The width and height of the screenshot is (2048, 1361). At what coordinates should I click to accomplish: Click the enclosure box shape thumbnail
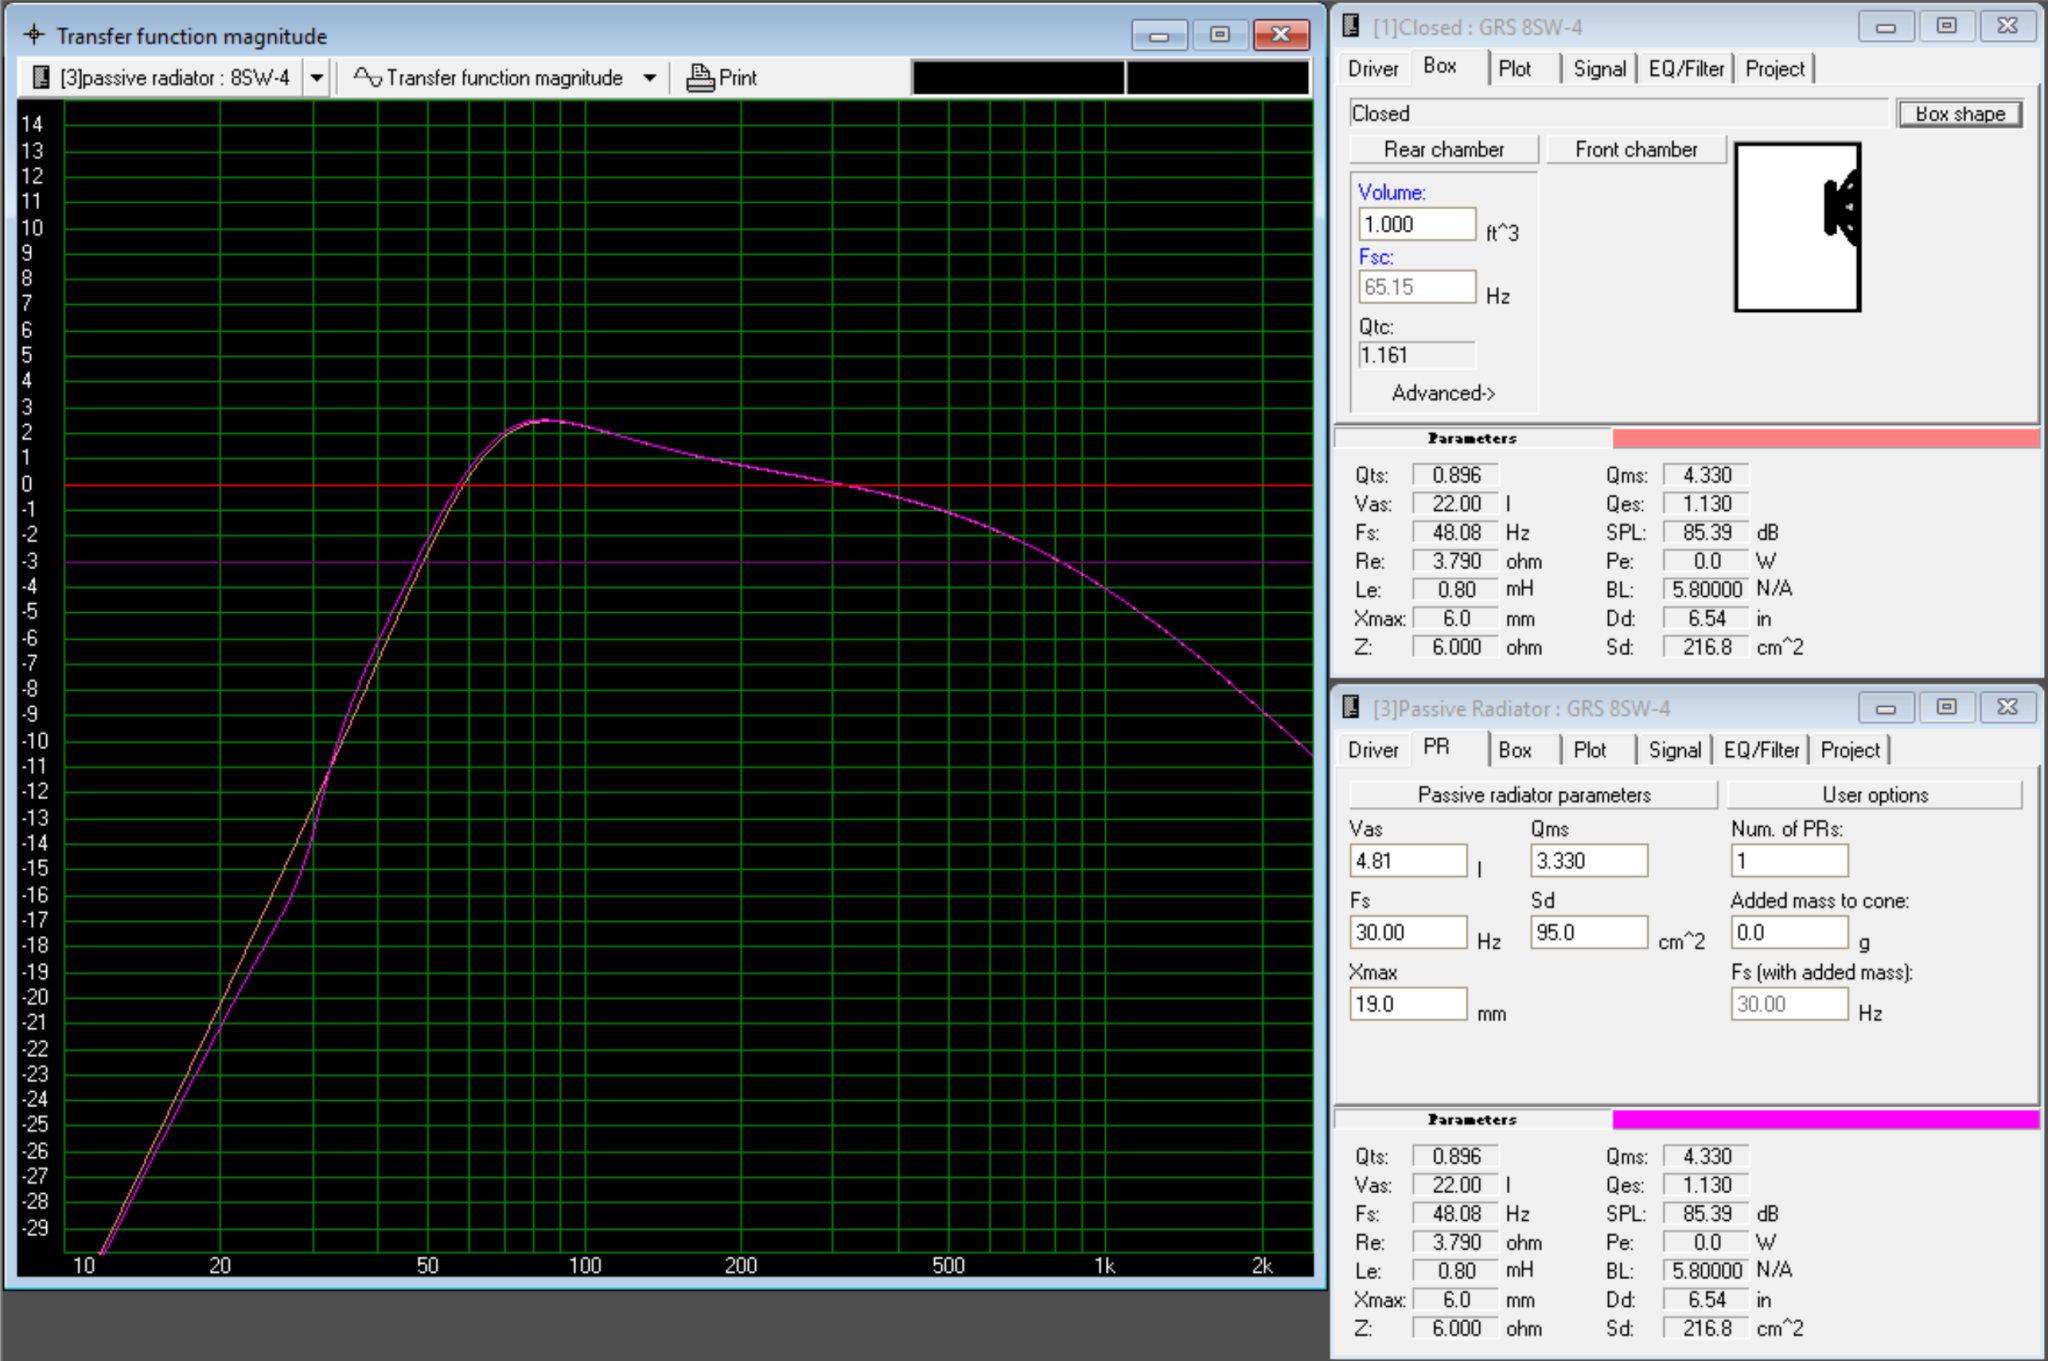click(1797, 227)
